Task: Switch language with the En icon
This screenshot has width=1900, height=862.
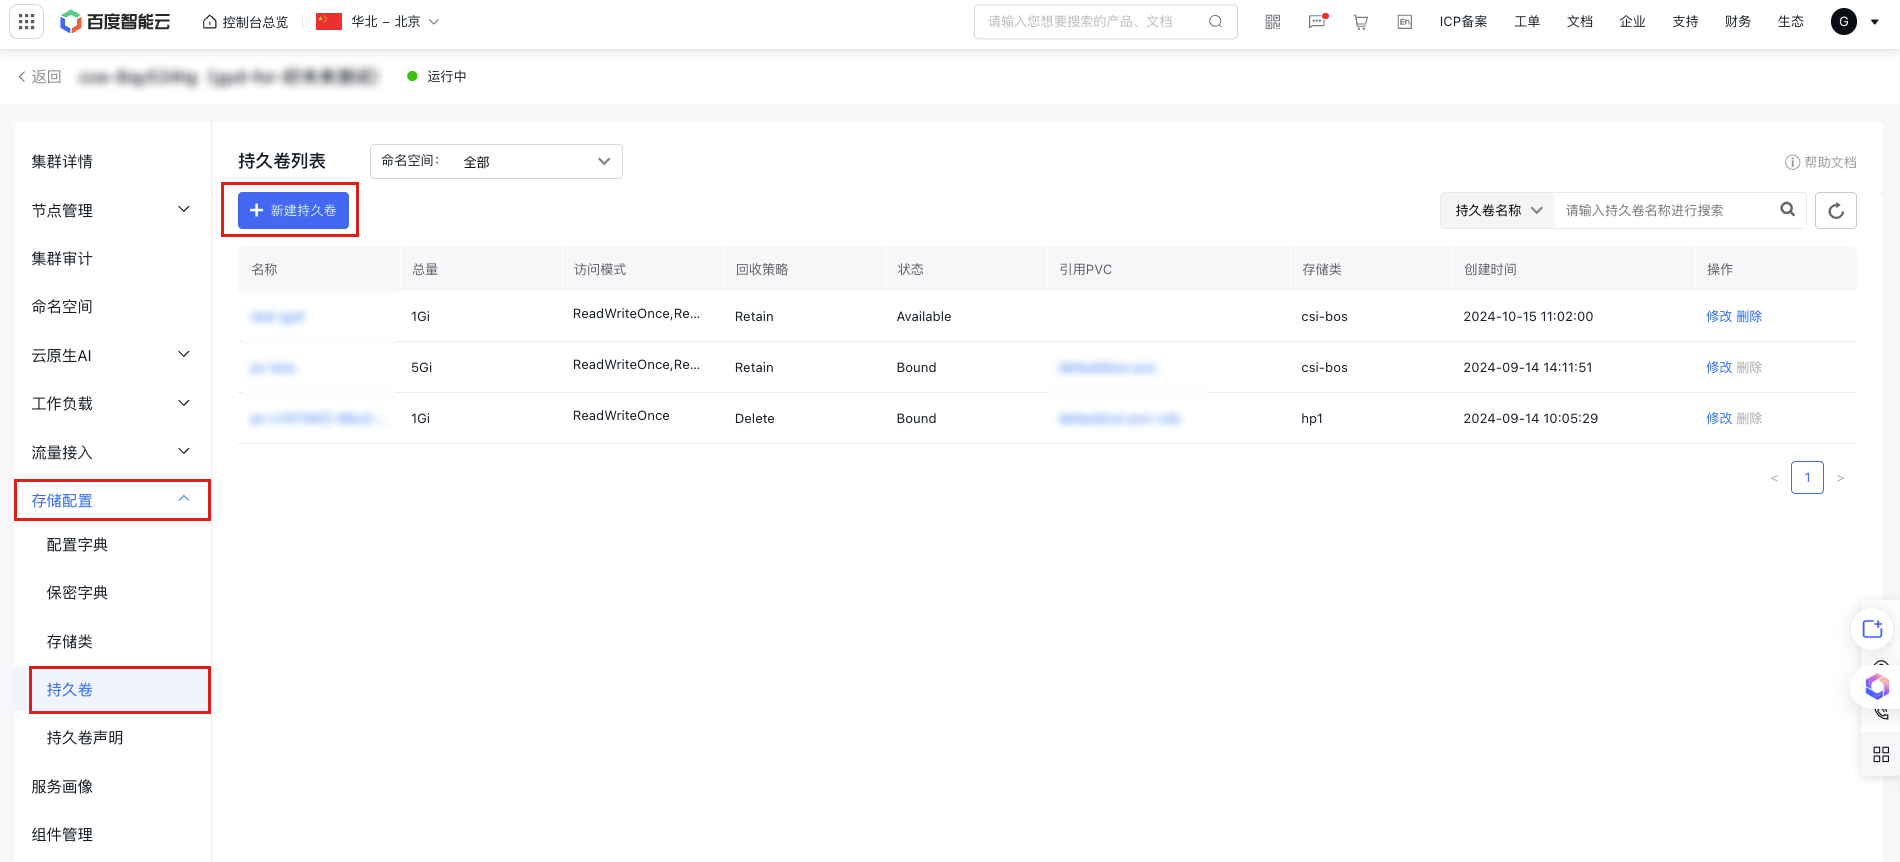Action: [x=1405, y=22]
